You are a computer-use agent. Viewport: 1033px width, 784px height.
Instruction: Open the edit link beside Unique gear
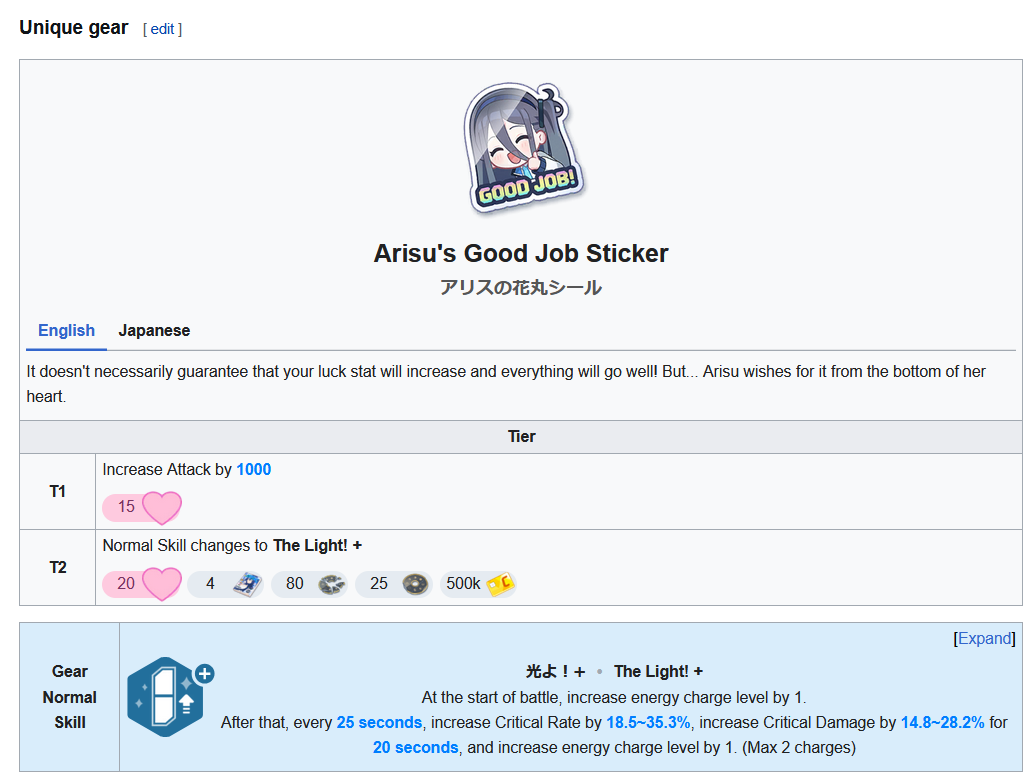pyautogui.click(x=162, y=29)
